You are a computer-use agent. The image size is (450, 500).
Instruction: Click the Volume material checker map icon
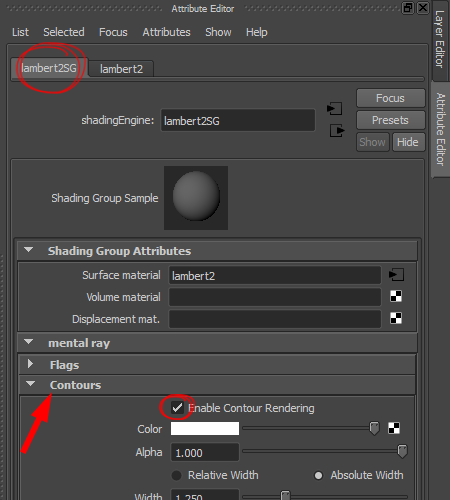click(396, 296)
